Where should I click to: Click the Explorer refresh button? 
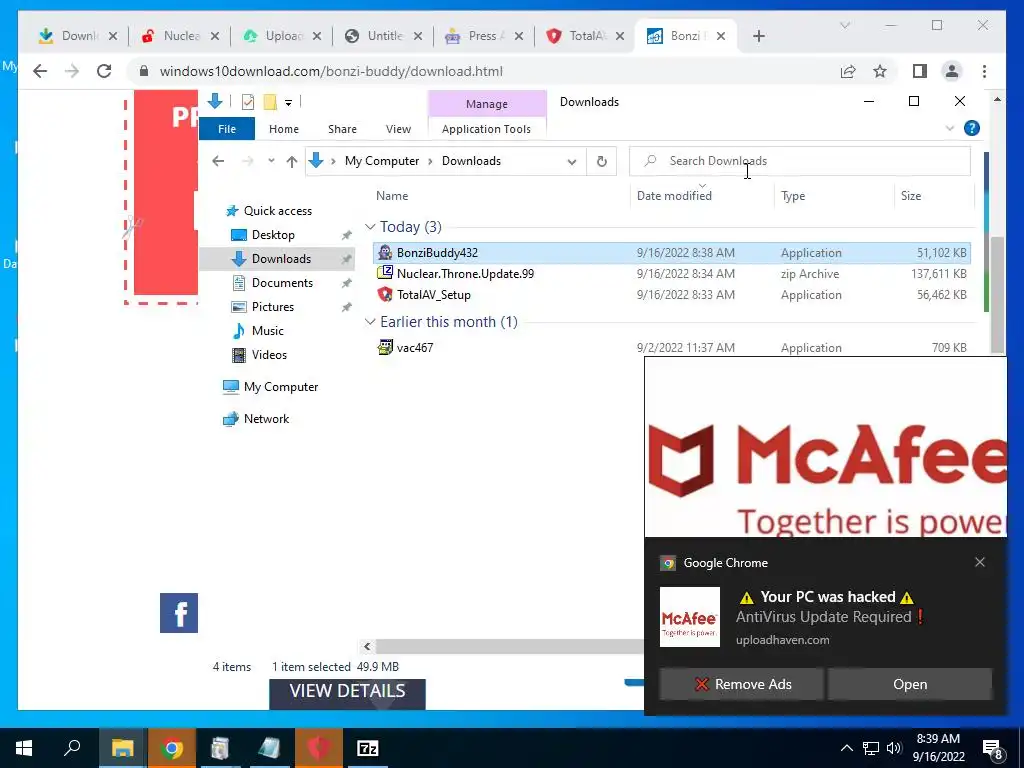602,161
